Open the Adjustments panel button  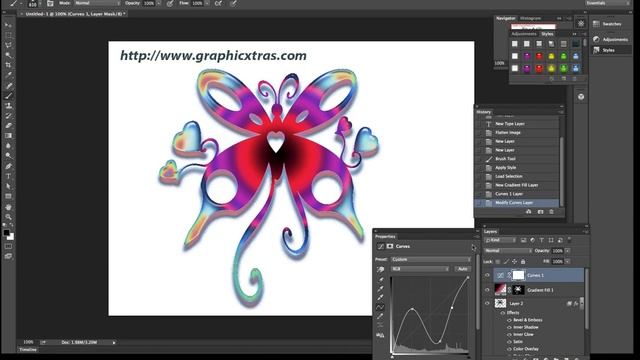[x=611, y=40]
